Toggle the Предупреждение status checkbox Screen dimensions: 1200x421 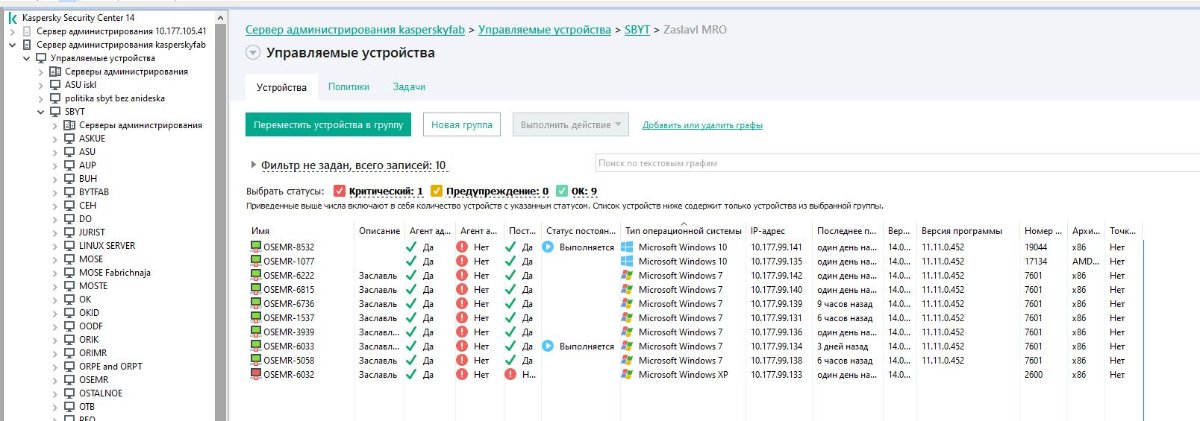pyautogui.click(x=437, y=191)
